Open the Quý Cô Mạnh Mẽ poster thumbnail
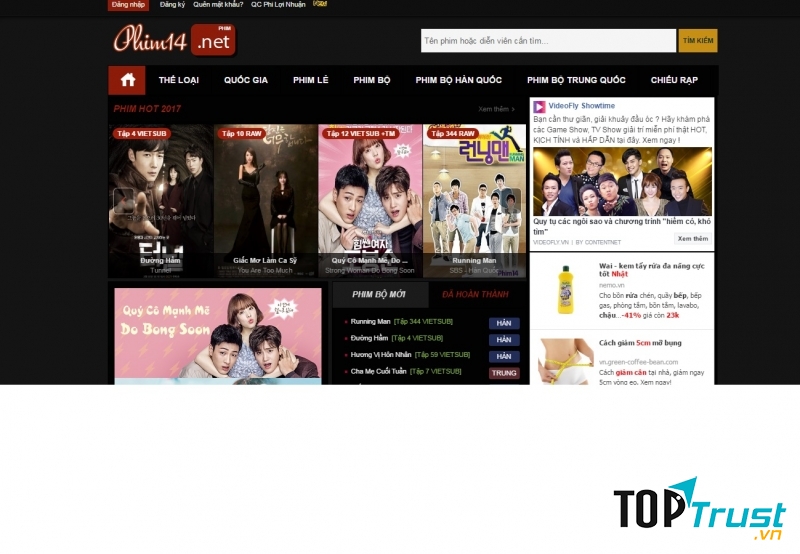 pos(370,201)
